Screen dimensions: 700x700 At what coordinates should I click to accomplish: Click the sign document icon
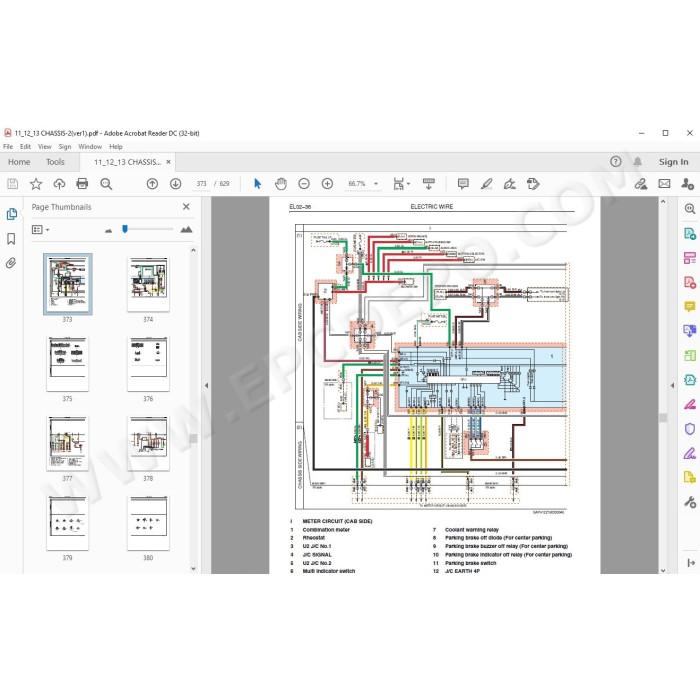pyautogui.click(x=509, y=183)
